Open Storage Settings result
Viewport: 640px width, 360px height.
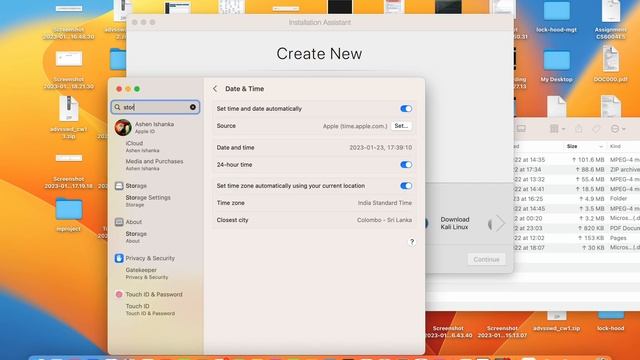point(148,200)
